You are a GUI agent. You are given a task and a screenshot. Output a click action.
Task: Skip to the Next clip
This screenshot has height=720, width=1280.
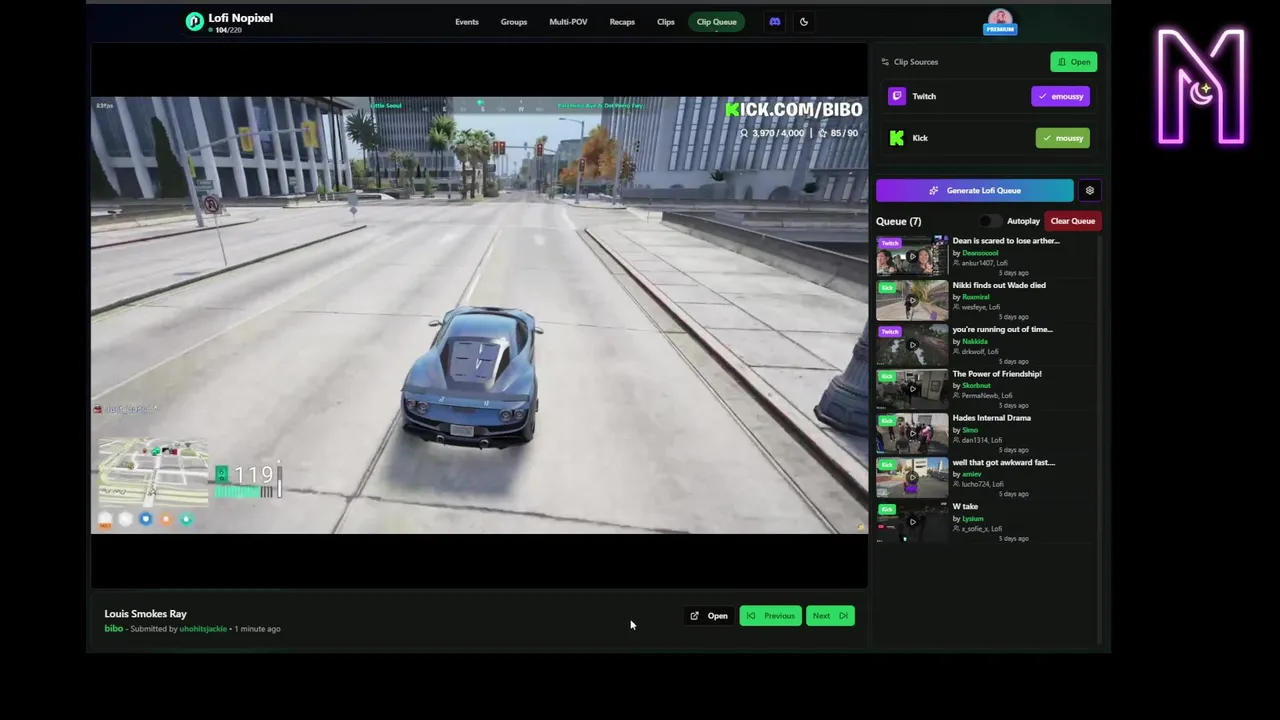click(830, 616)
